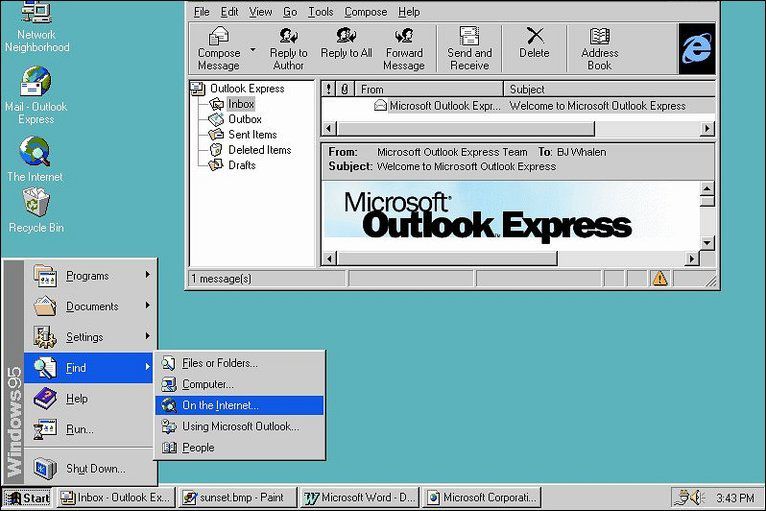Open the Tools menu
Screen dimensions: 766x511
pyautogui.click(x=320, y=12)
